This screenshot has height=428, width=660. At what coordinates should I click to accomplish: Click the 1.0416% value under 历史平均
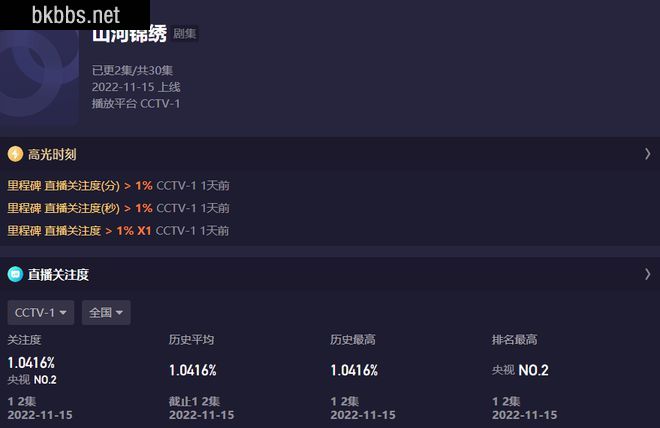(x=193, y=370)
